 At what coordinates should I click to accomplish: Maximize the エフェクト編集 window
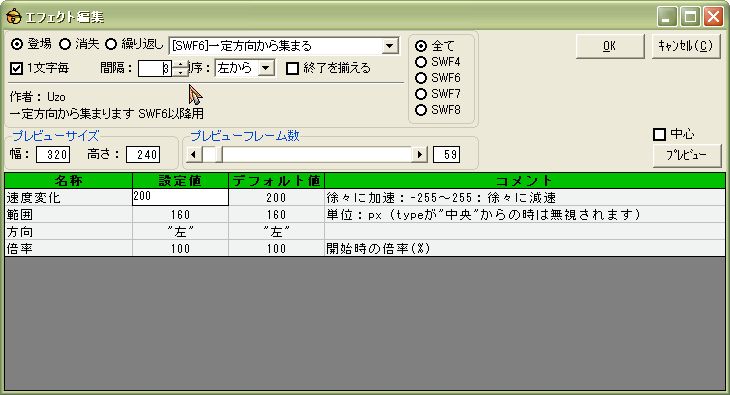point(690,17)
